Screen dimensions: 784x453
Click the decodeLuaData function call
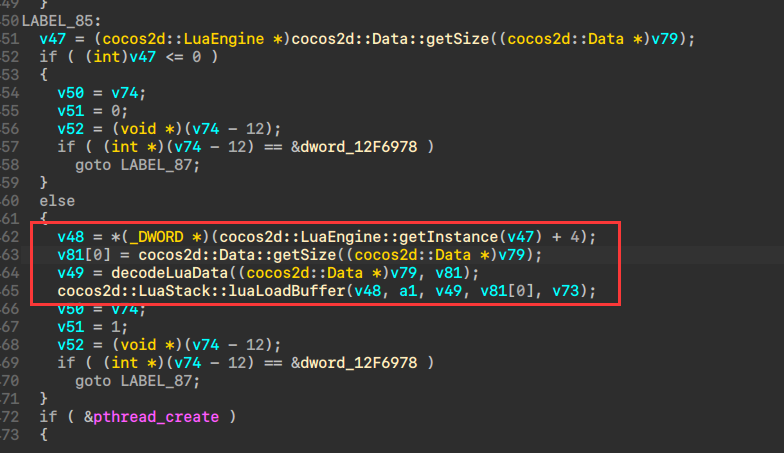coord(170,273)
